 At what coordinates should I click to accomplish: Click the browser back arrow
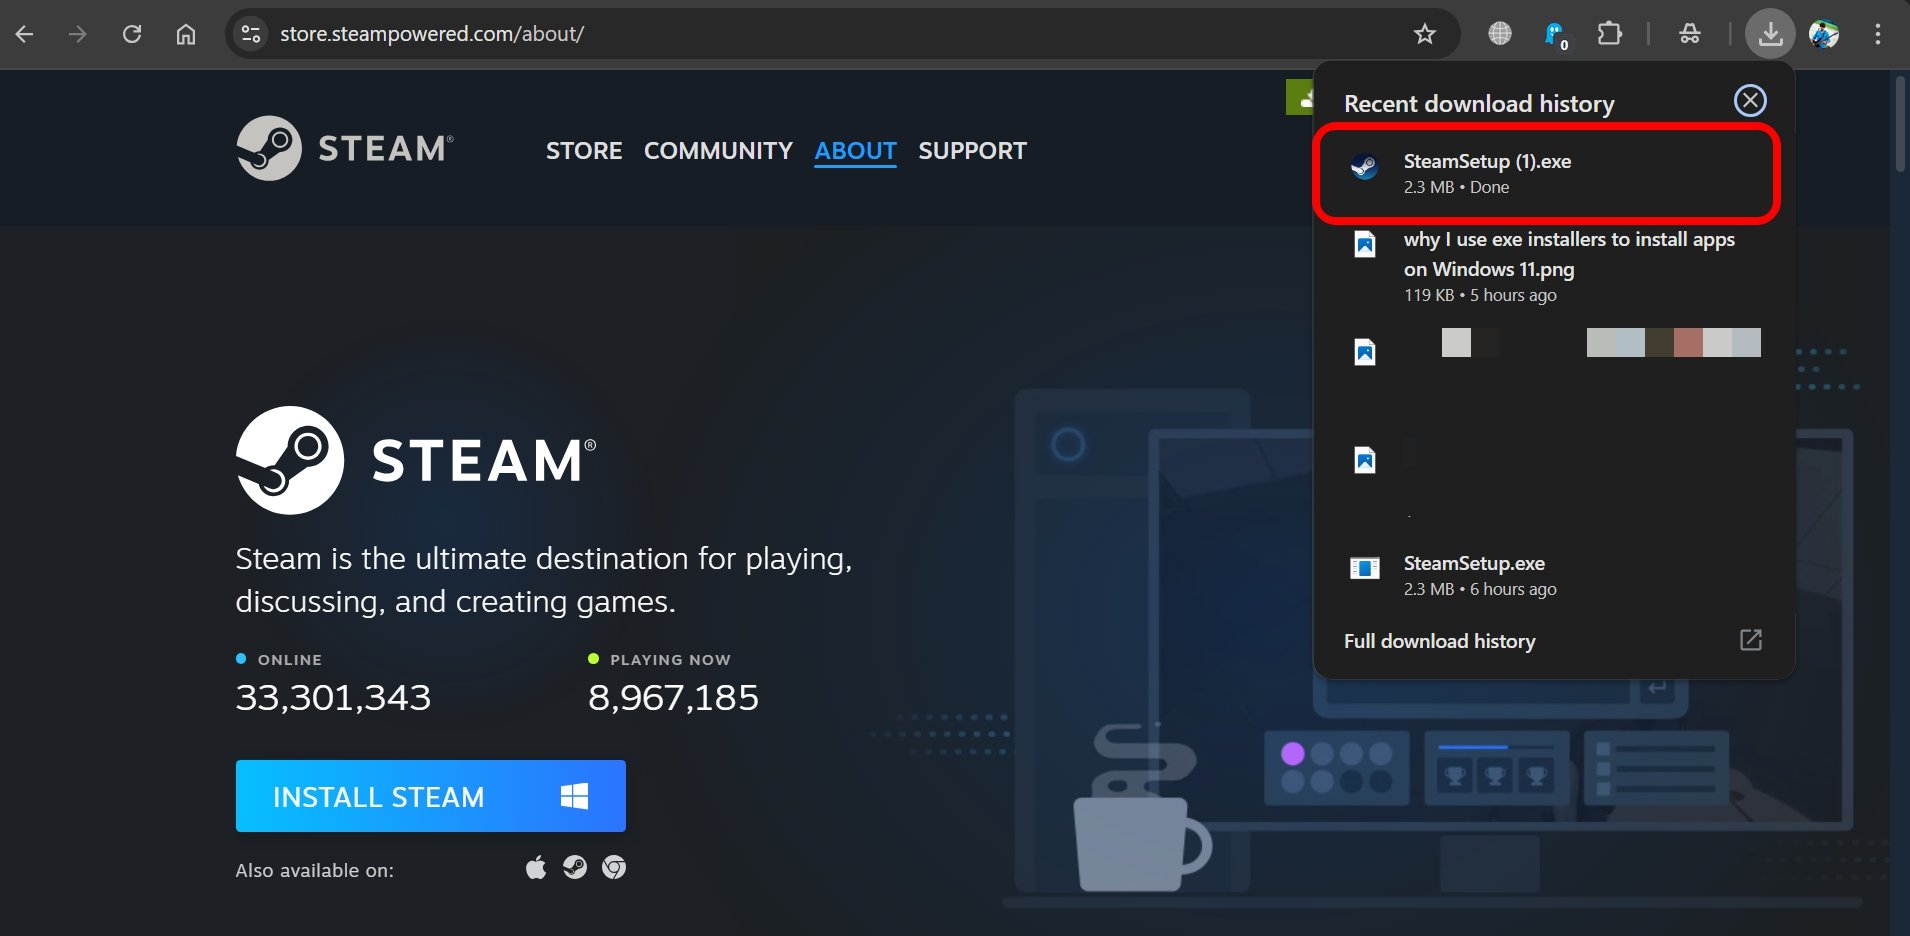tap(25, 34)
